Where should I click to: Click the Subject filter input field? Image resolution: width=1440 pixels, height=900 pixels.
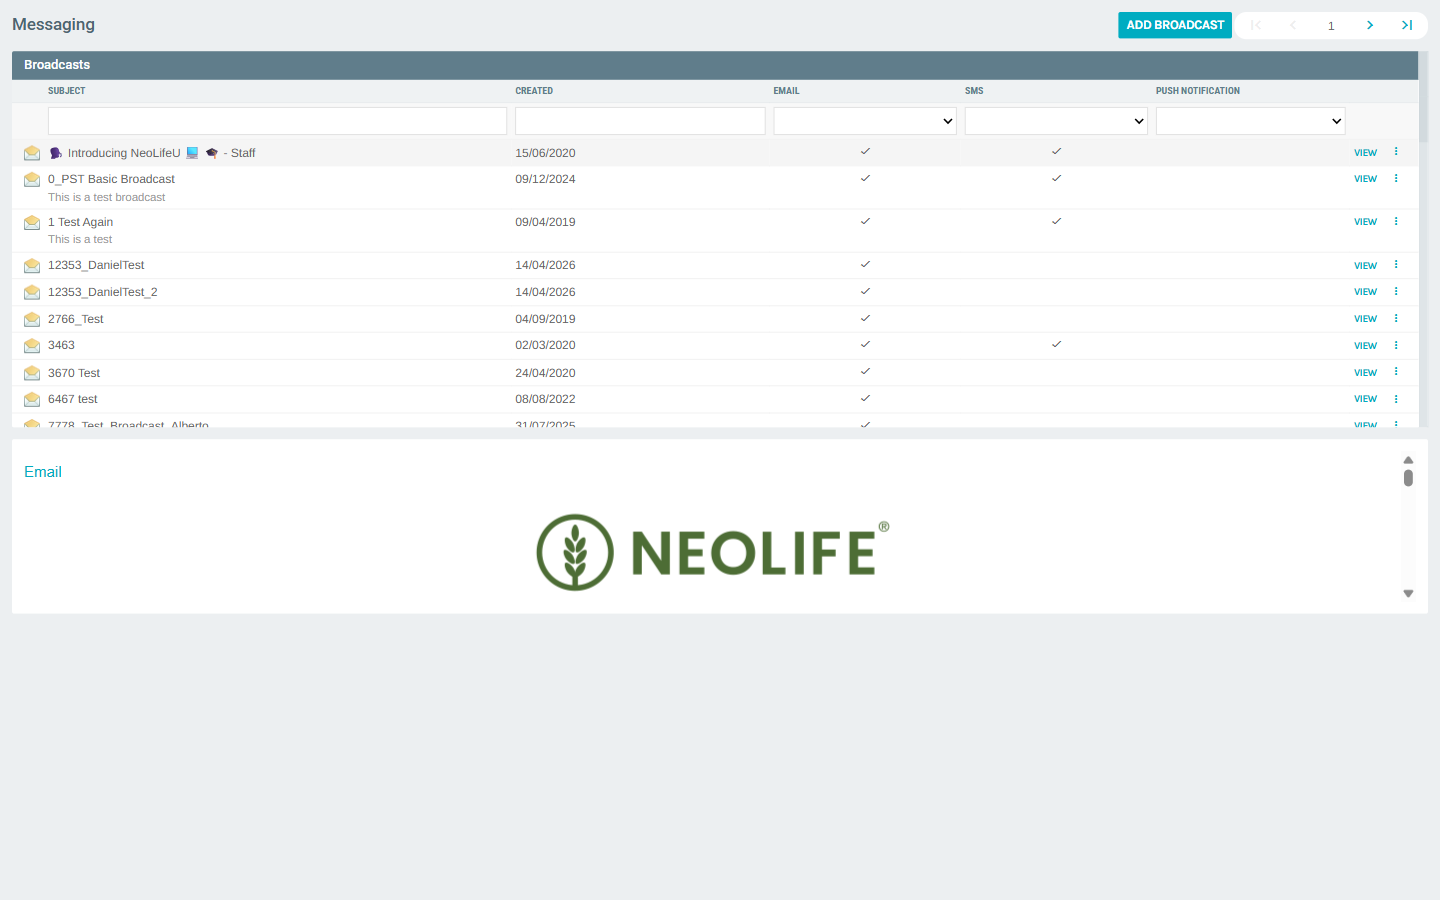(x=277, y=121)
